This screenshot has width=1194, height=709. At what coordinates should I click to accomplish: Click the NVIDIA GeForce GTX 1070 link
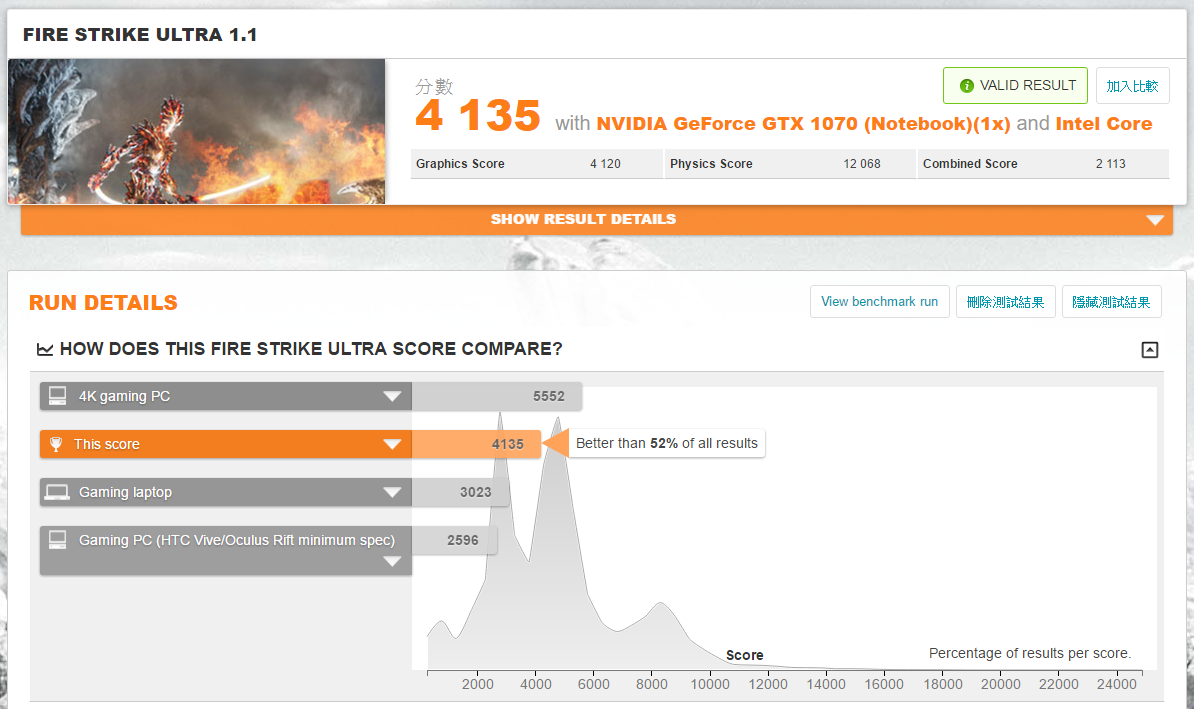pyautogui.click(x=803, y=124)
